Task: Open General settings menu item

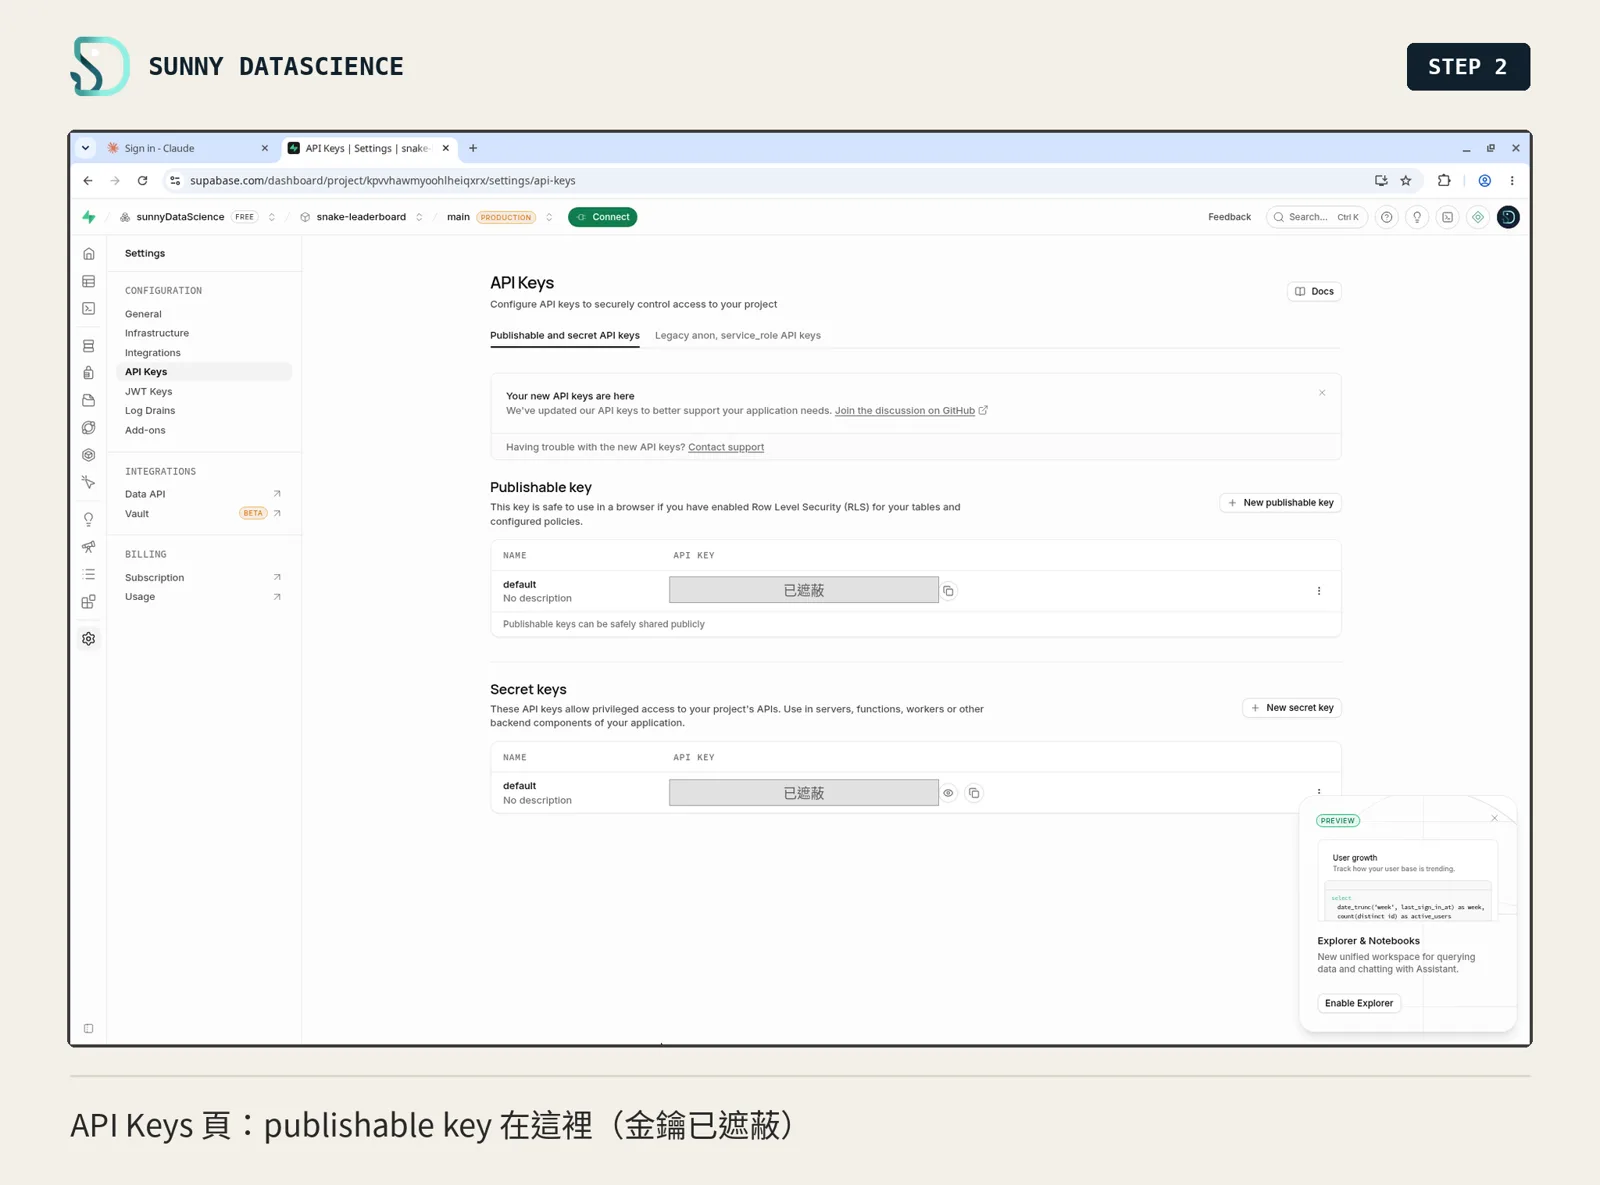Action: [x=143, y=314]
